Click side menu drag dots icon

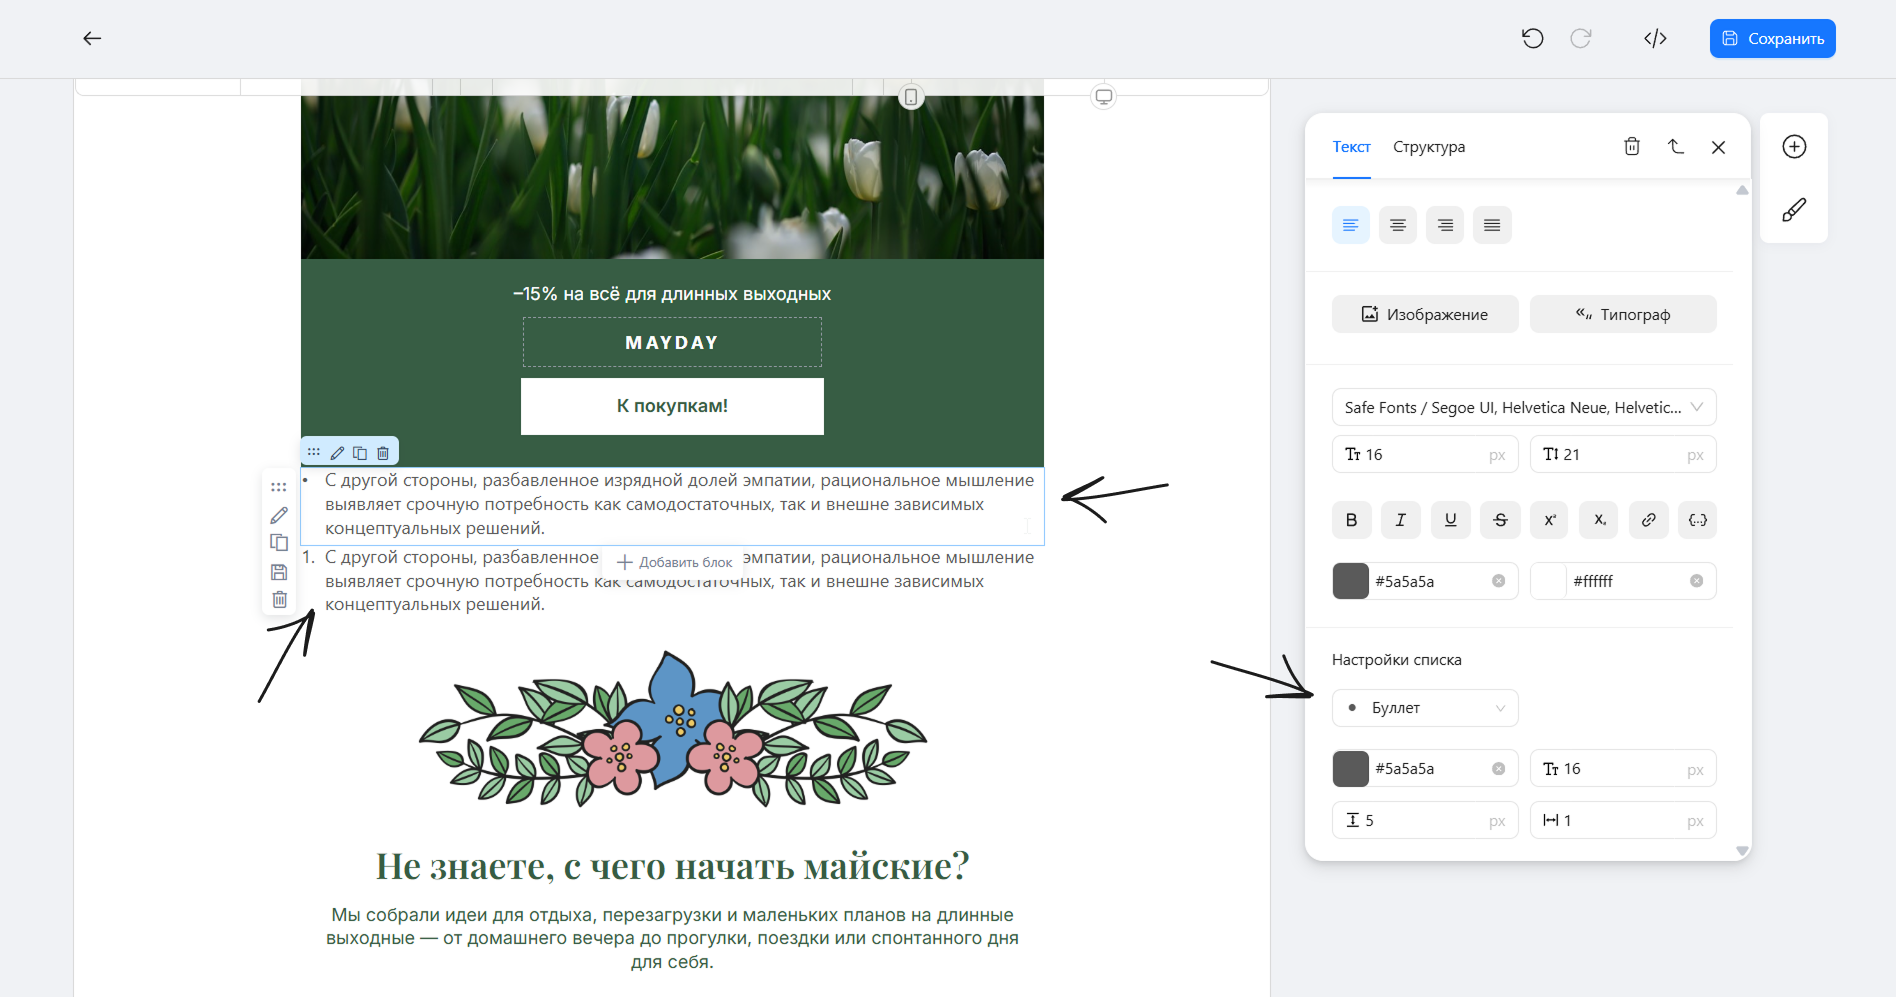pyautogui.click(x=279, y=487)
